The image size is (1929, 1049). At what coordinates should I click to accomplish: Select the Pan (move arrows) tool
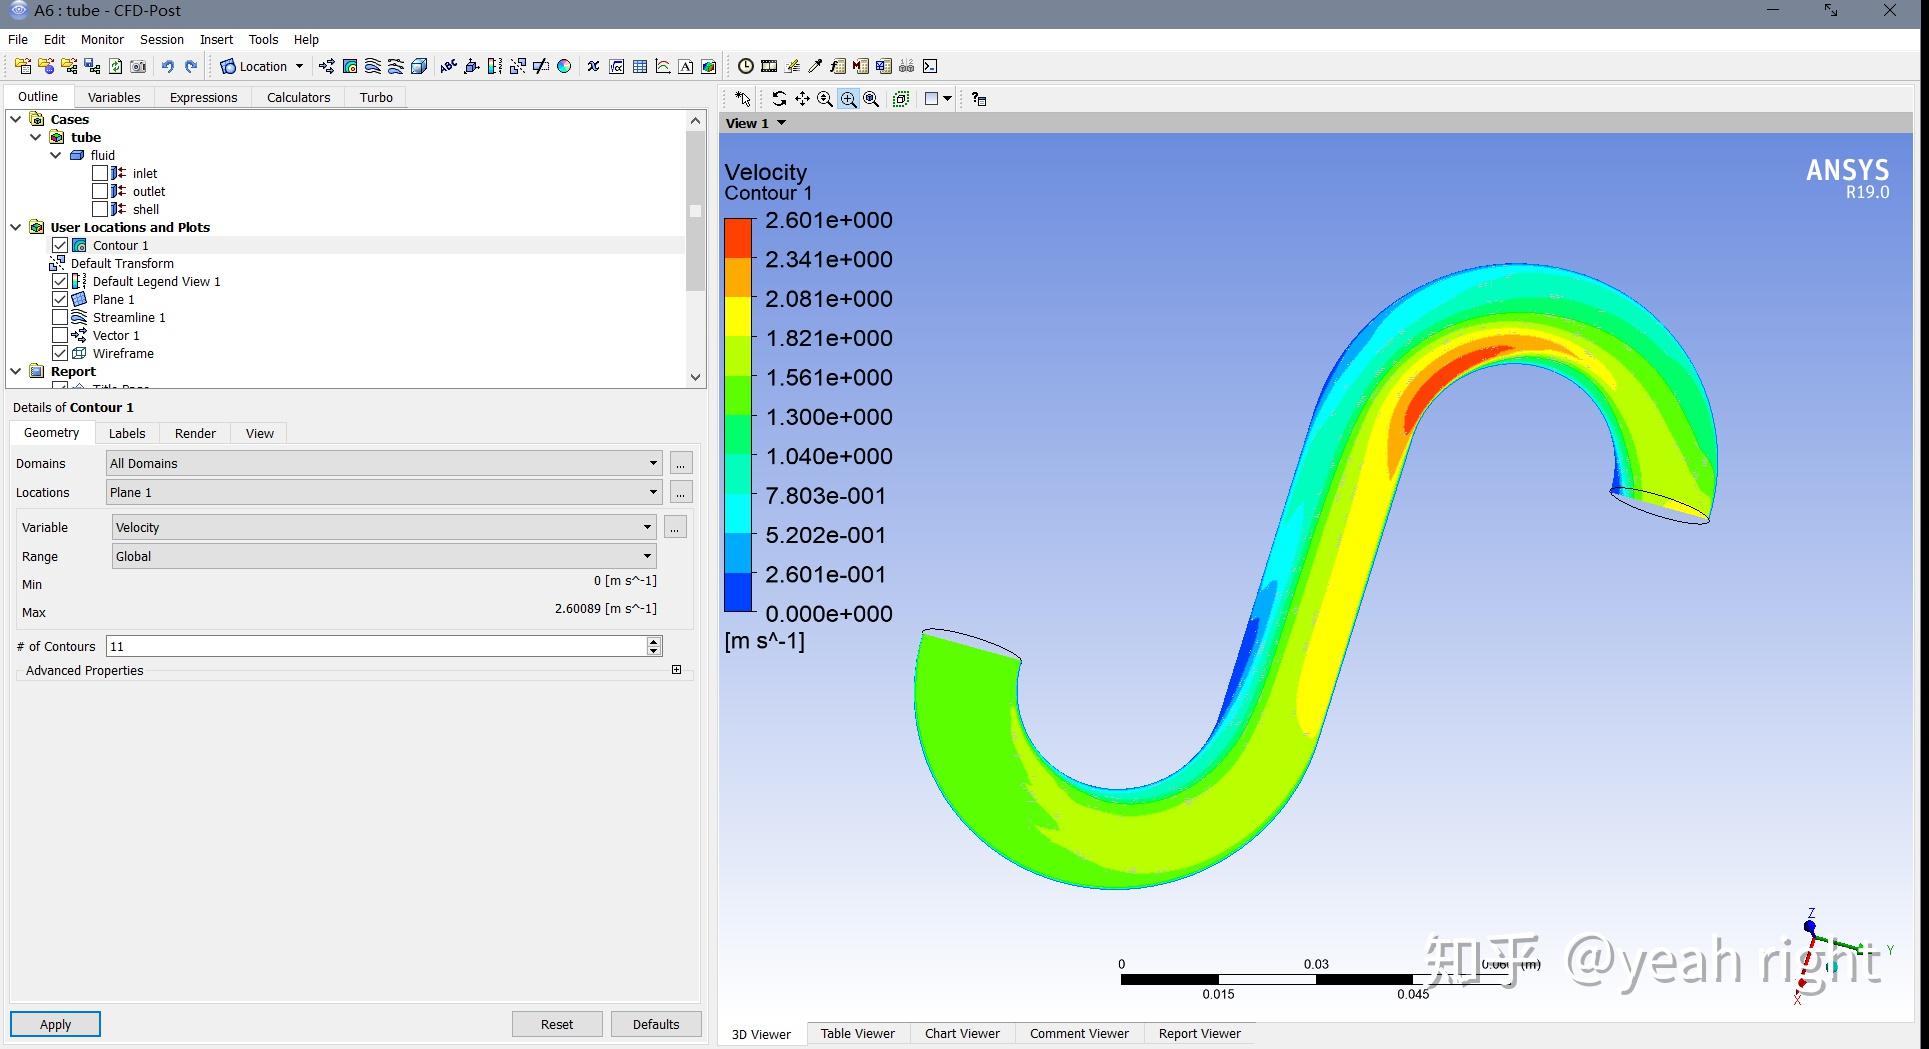(x=802, y=99)
